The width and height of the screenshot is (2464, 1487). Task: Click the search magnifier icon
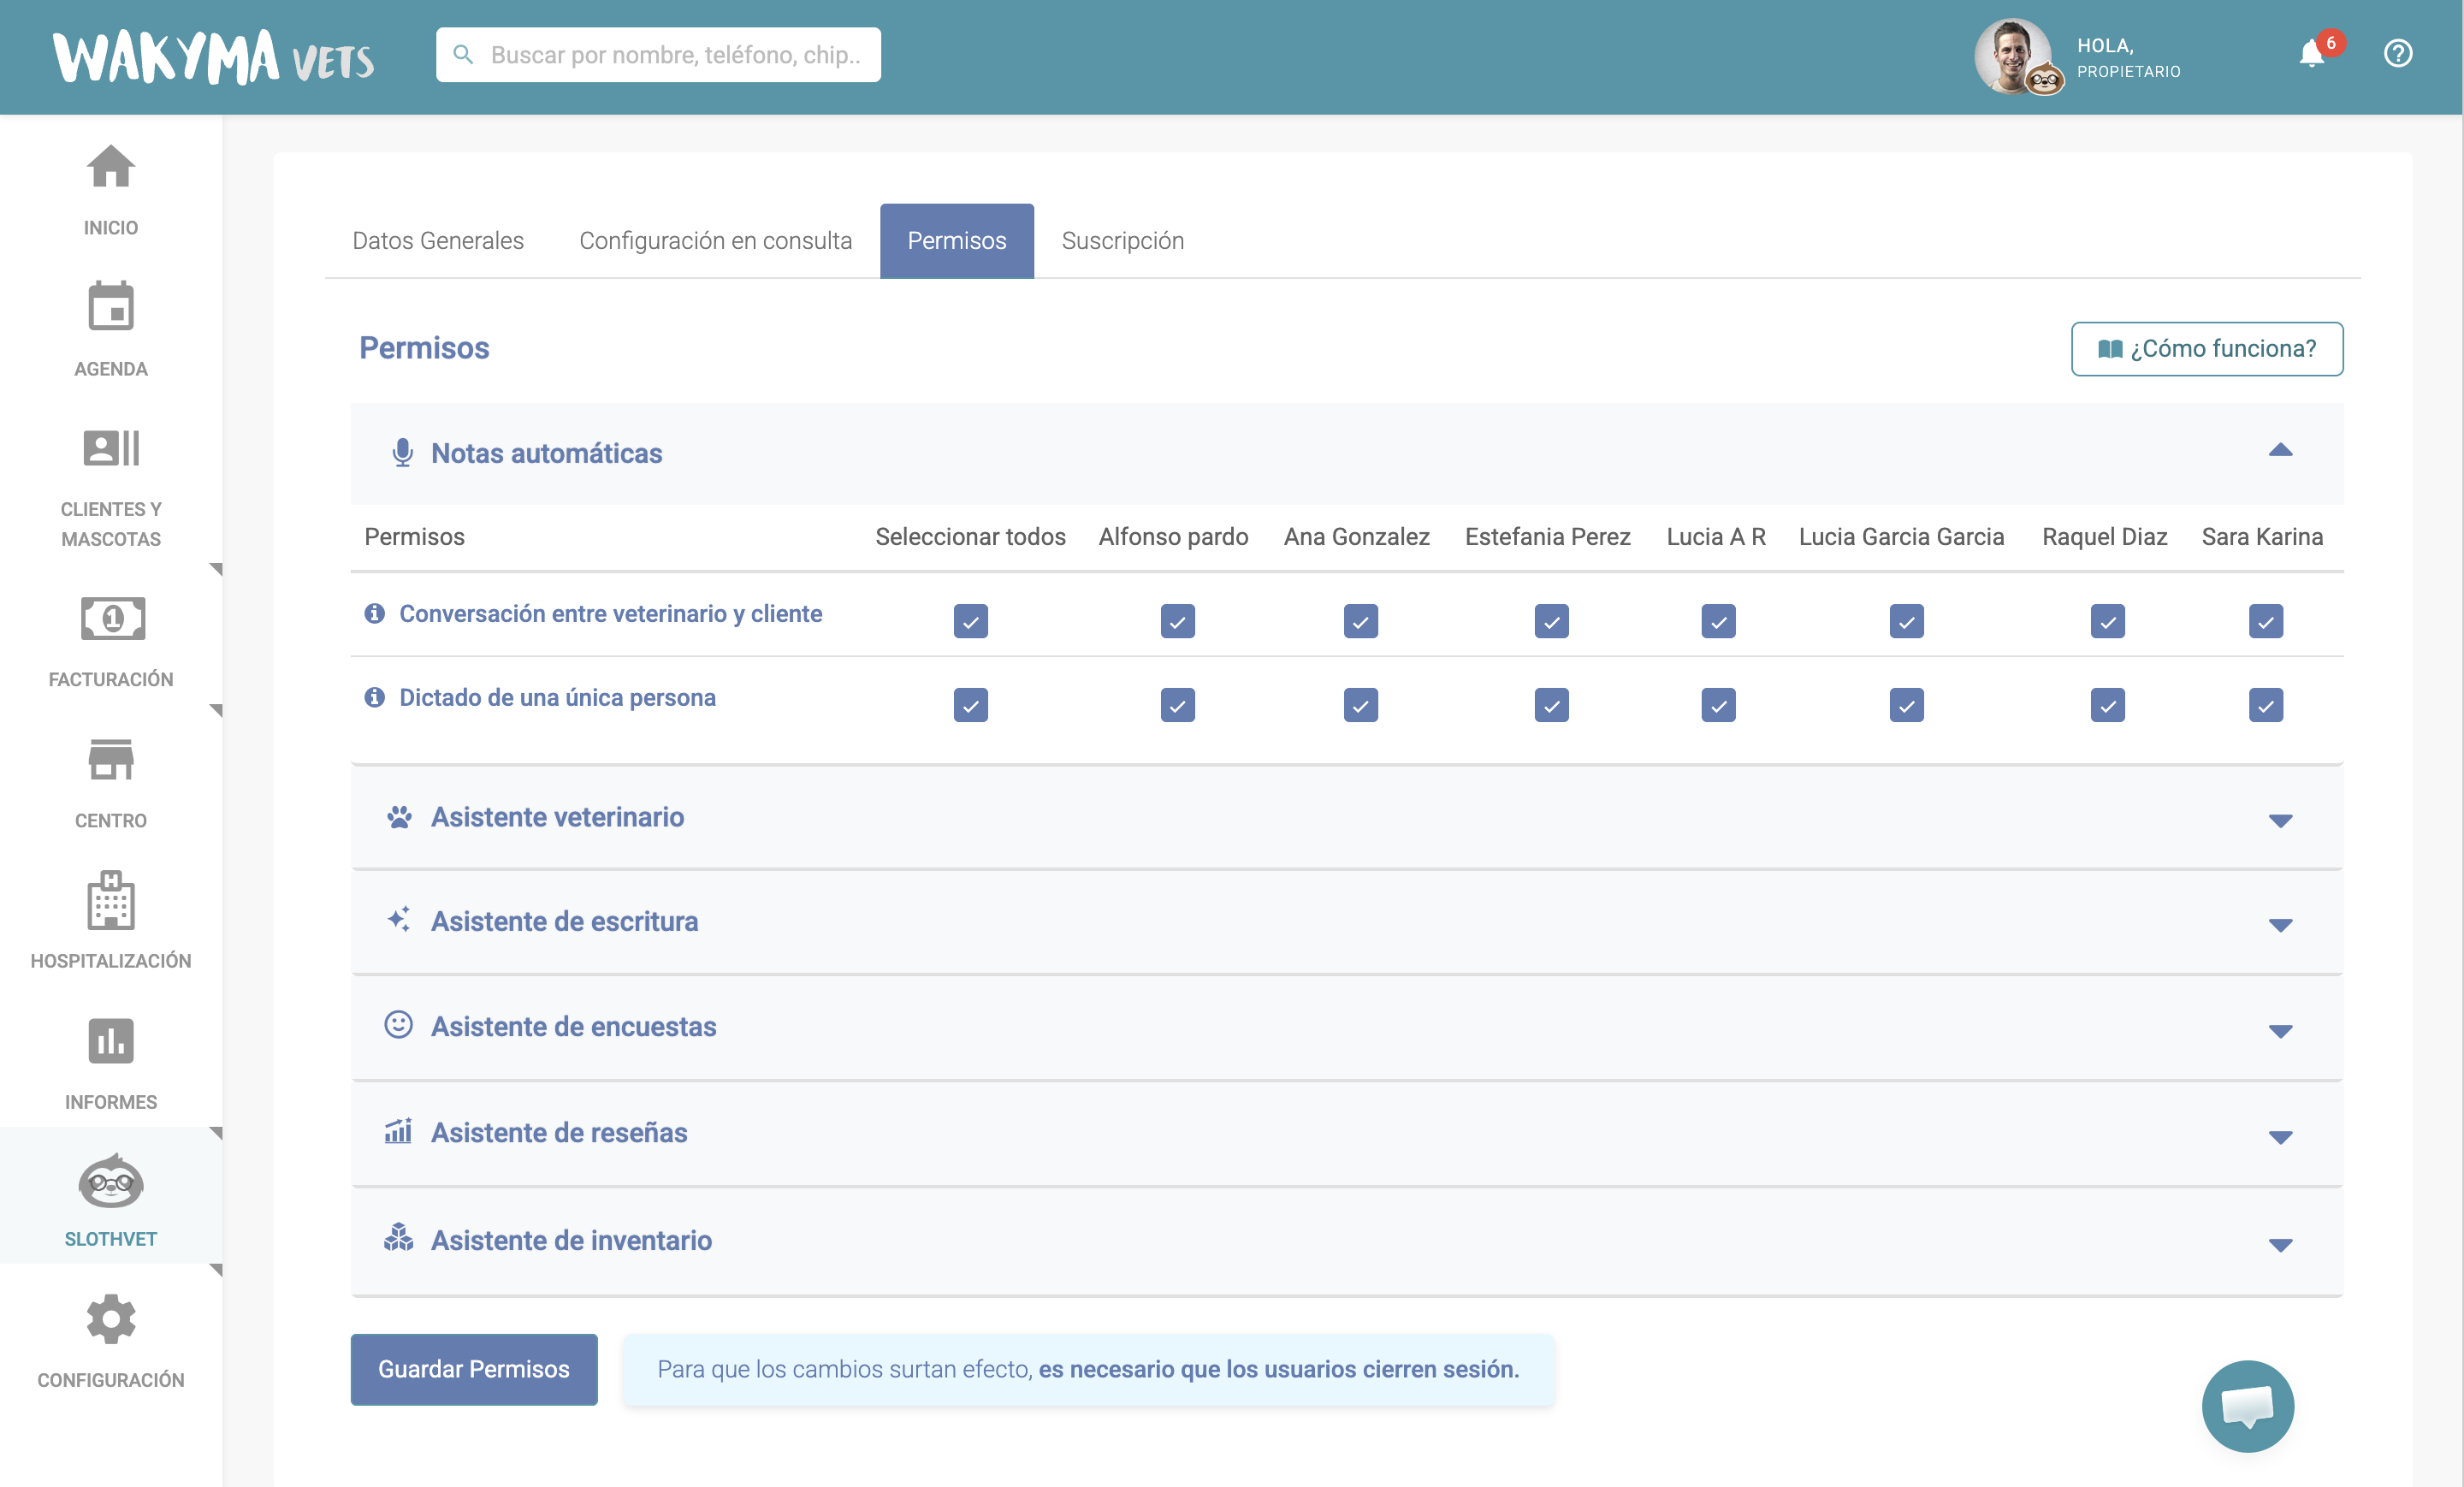coord(463,54)
